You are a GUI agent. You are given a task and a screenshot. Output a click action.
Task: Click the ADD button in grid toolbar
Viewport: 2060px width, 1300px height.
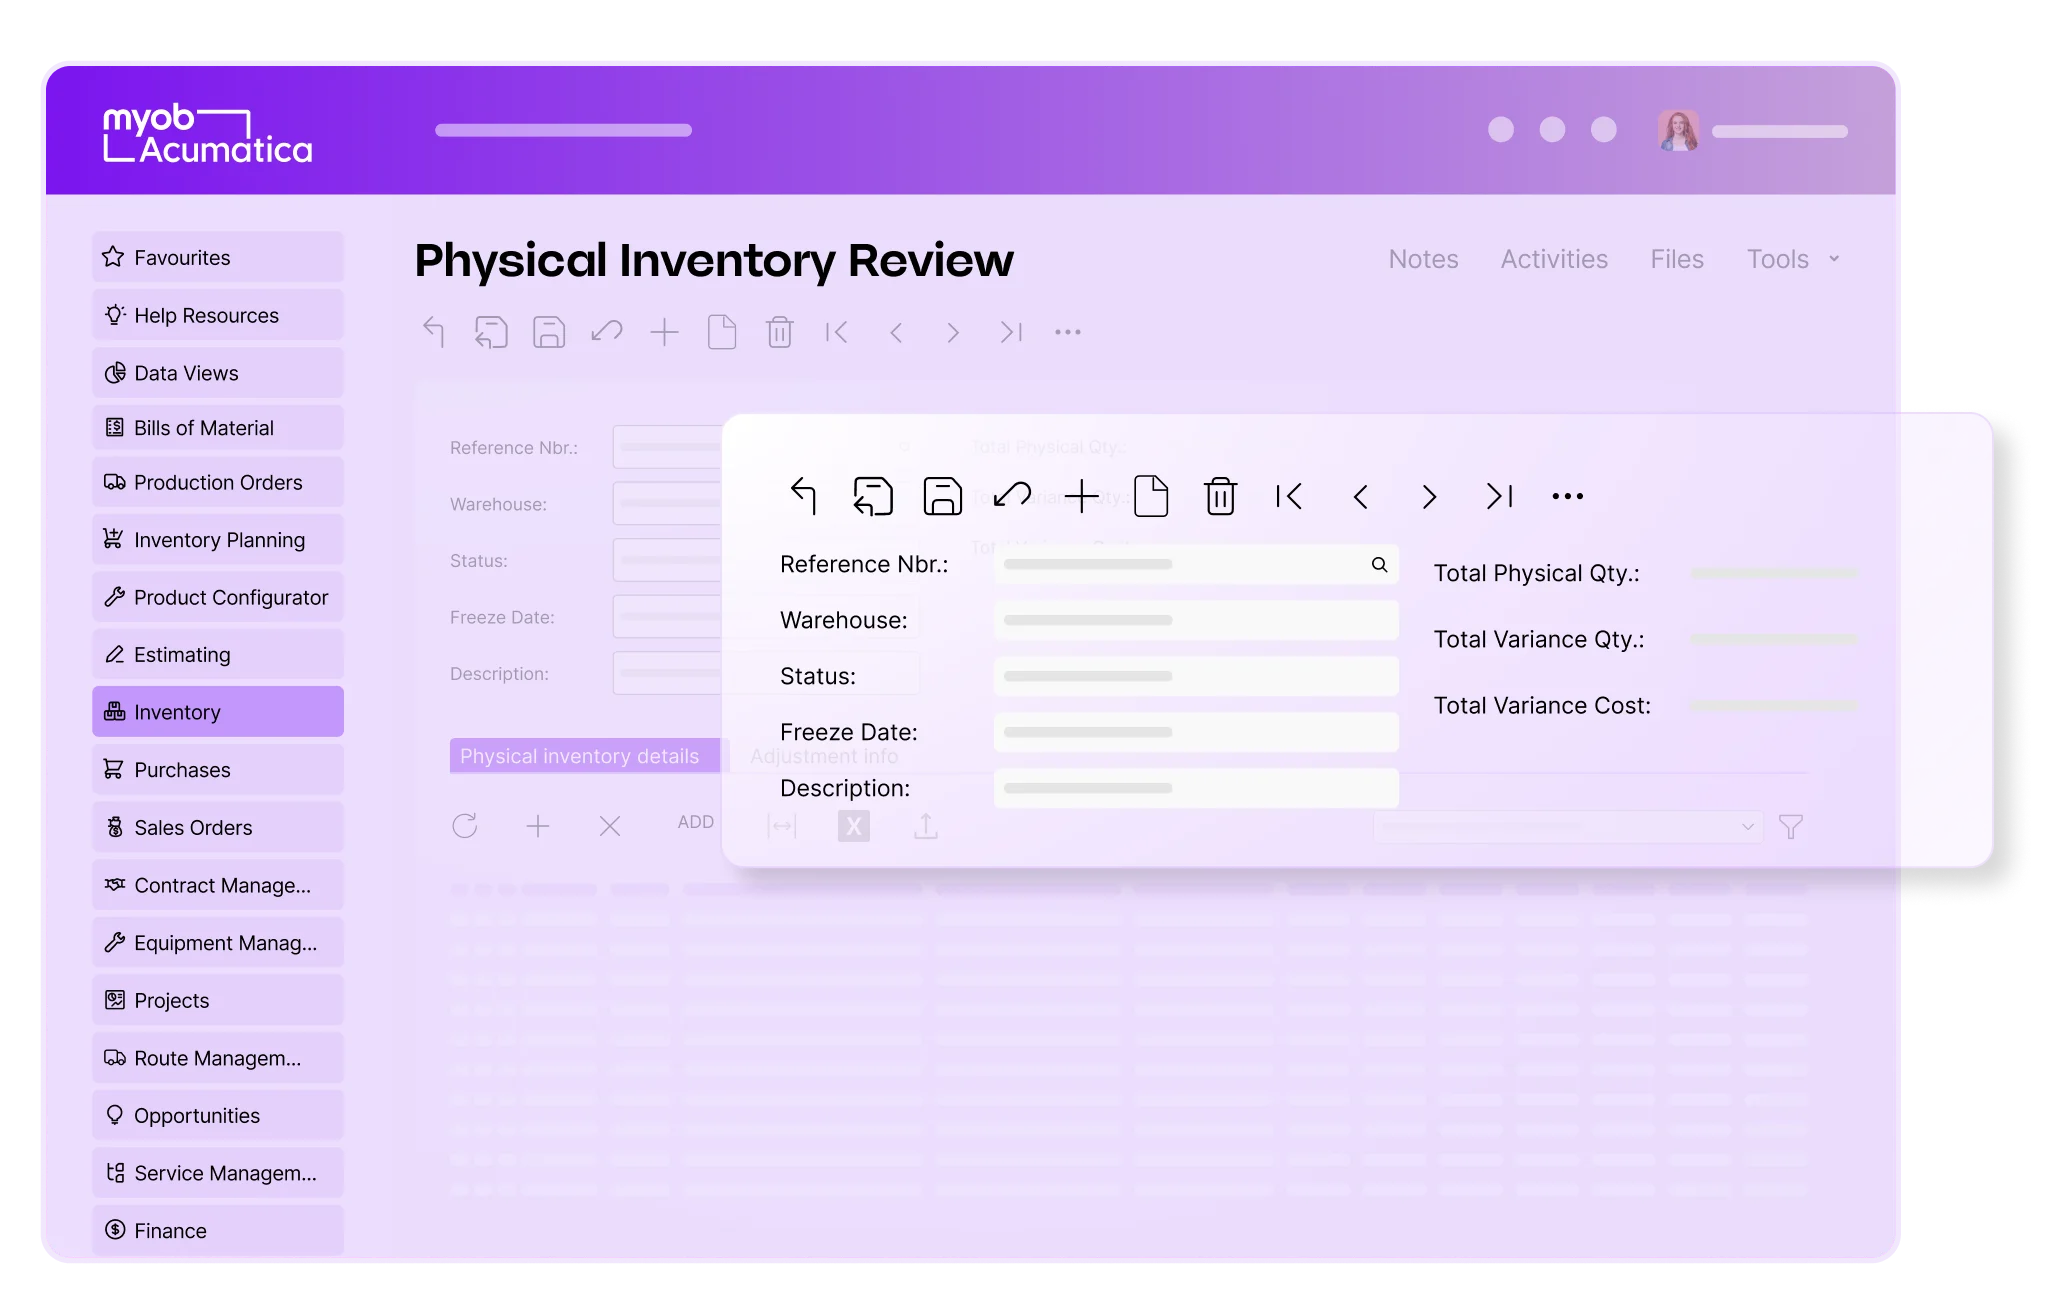click(x=696, y=822)
